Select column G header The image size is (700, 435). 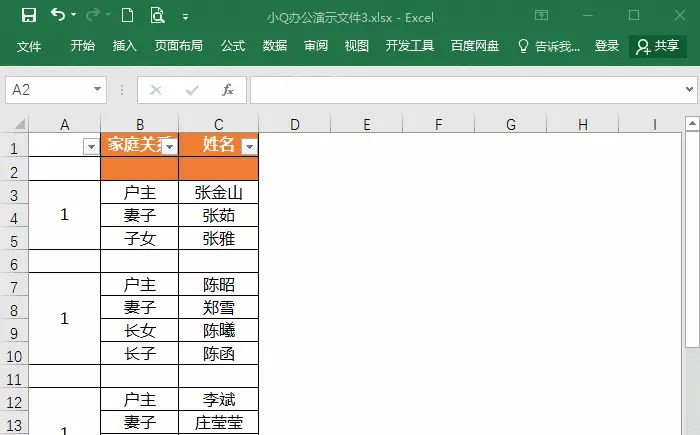pos(511,124)
